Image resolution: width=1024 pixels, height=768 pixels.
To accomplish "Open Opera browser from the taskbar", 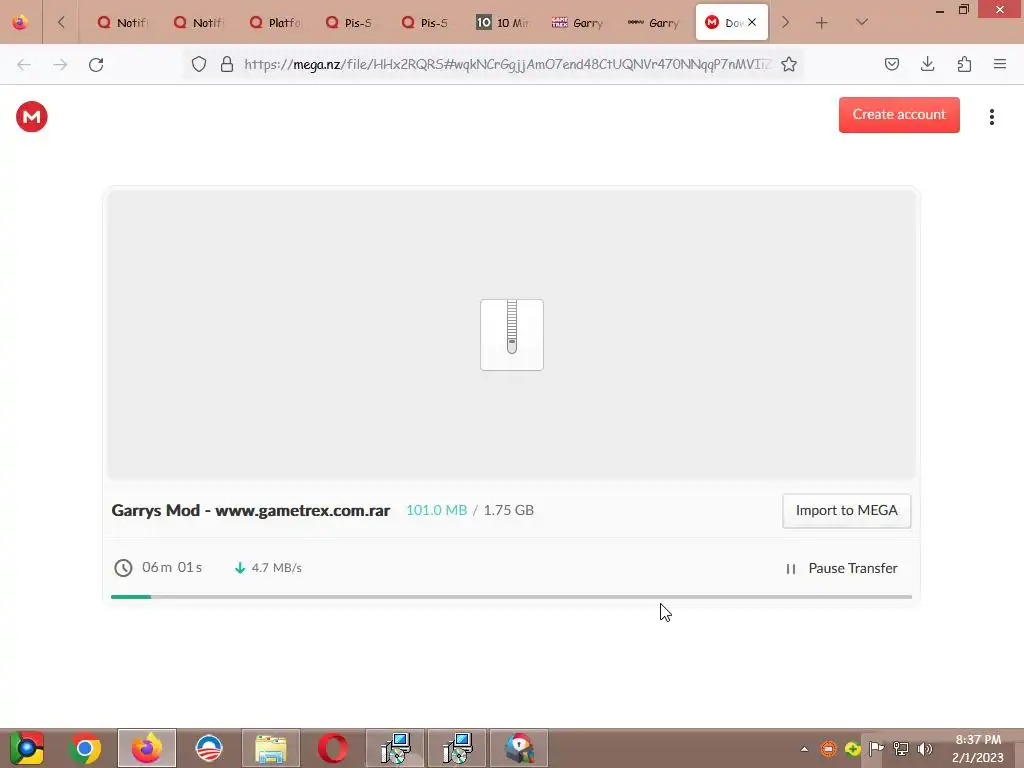I will 333,748.
